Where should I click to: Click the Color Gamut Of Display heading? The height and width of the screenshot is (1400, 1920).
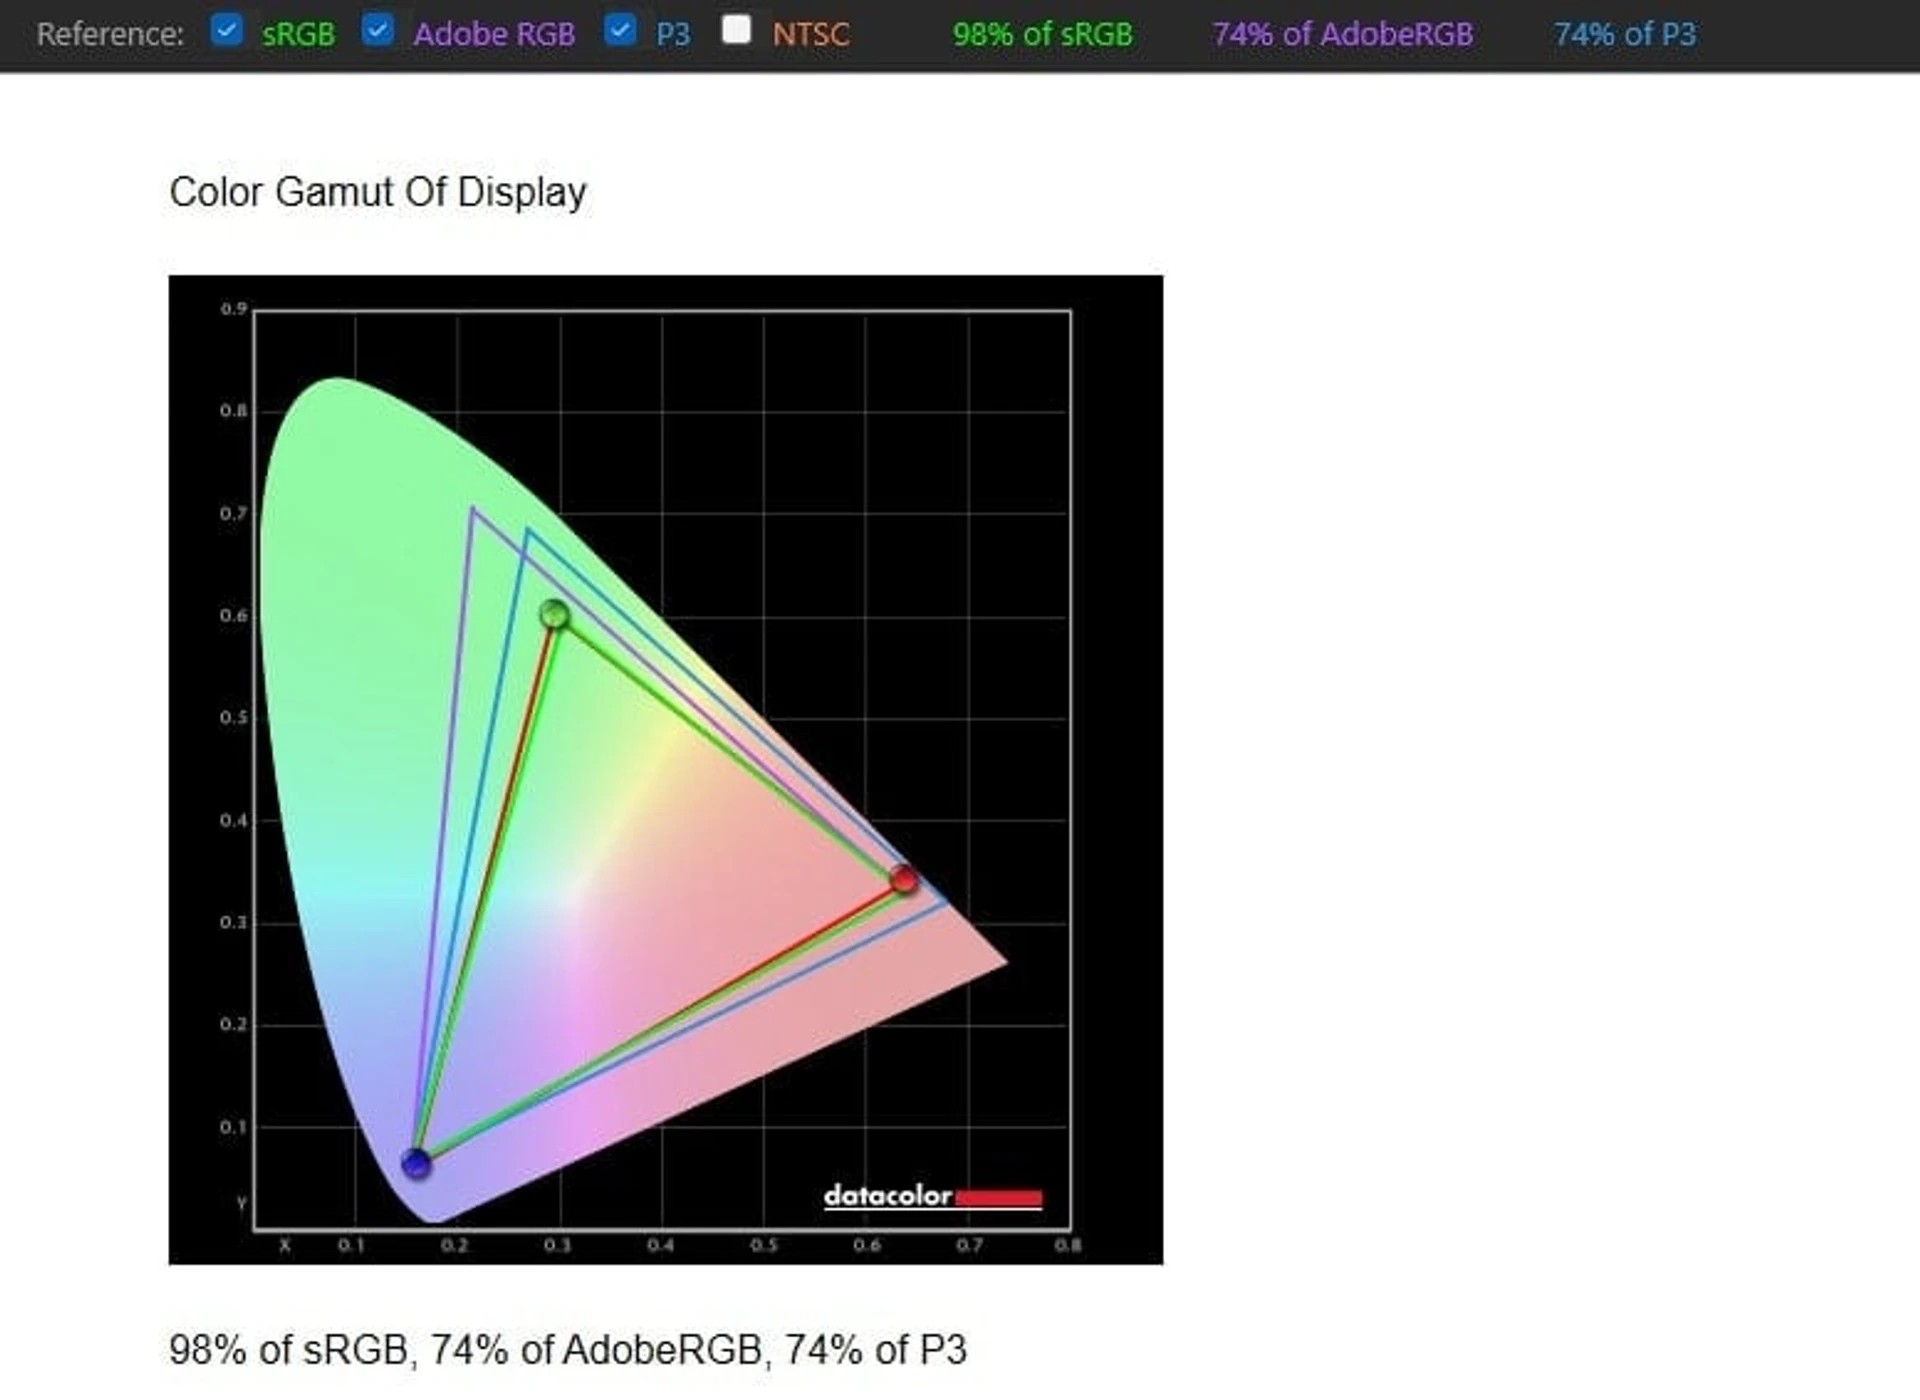[378, 192]
